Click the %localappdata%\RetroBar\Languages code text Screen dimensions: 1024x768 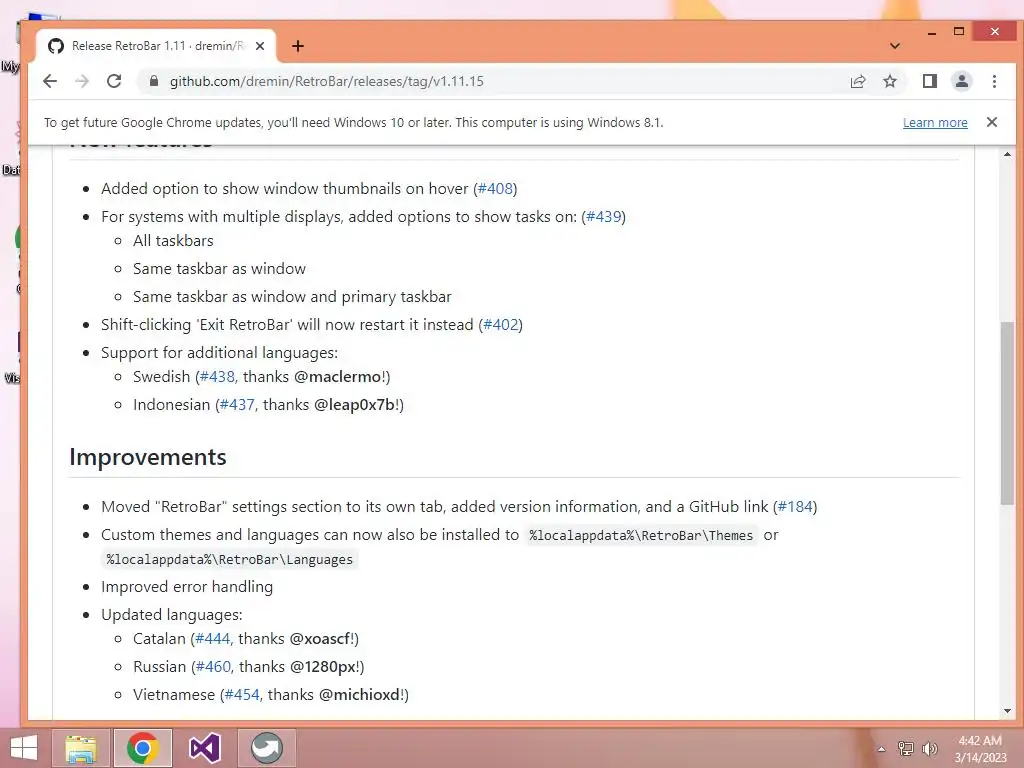(x=229, y=560)
